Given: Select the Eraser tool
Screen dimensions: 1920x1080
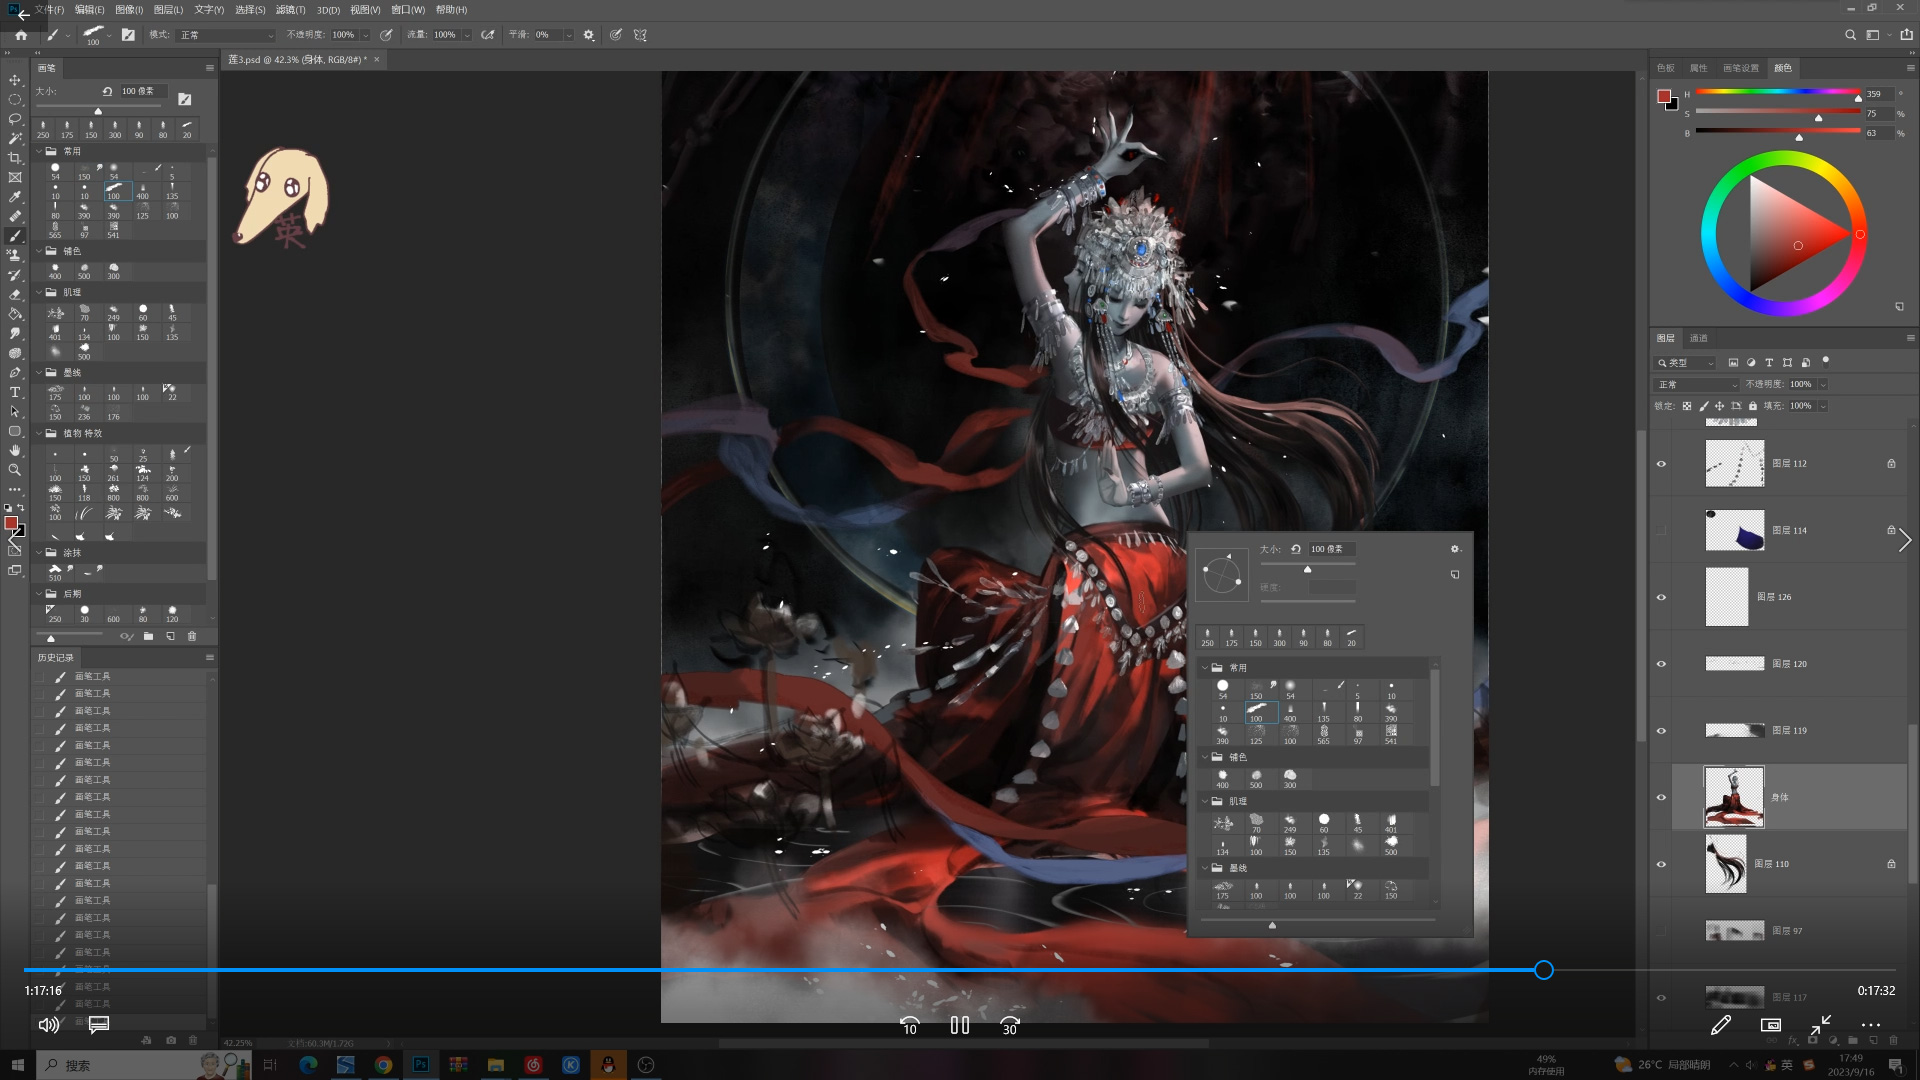Looking at the screenshot, I should click(15, 294).
